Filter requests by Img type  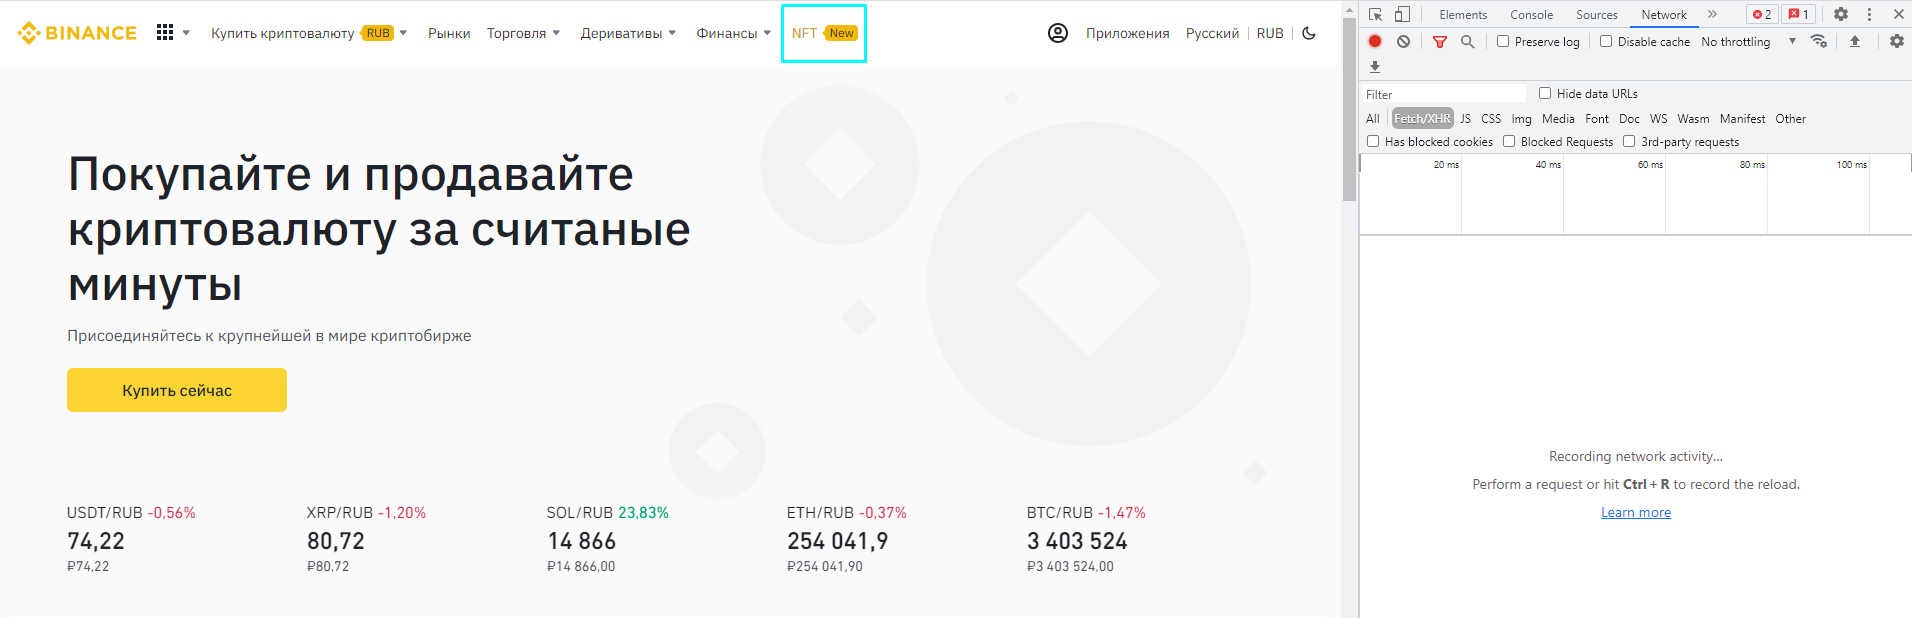tap(1521, 118)
